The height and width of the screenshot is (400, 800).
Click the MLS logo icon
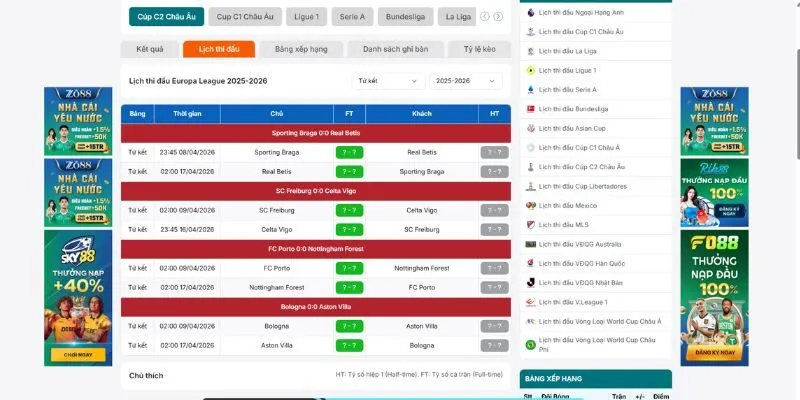coord(530,224)
